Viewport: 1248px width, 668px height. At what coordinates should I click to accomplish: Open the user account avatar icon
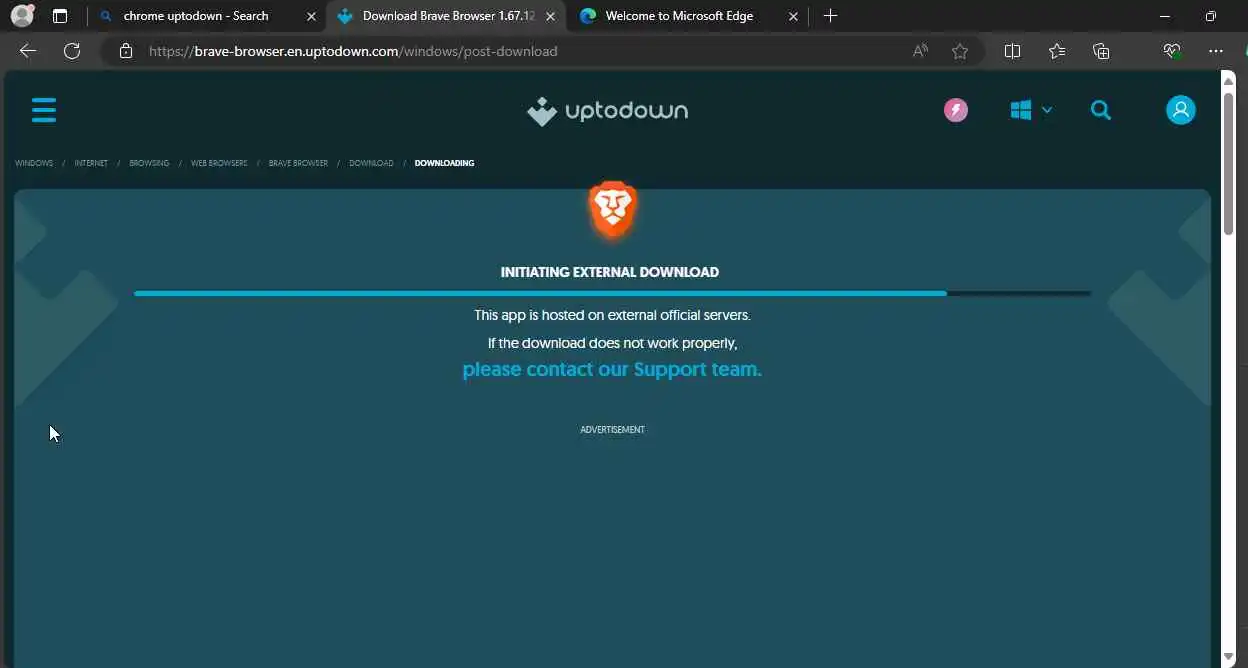point(1181,110)
